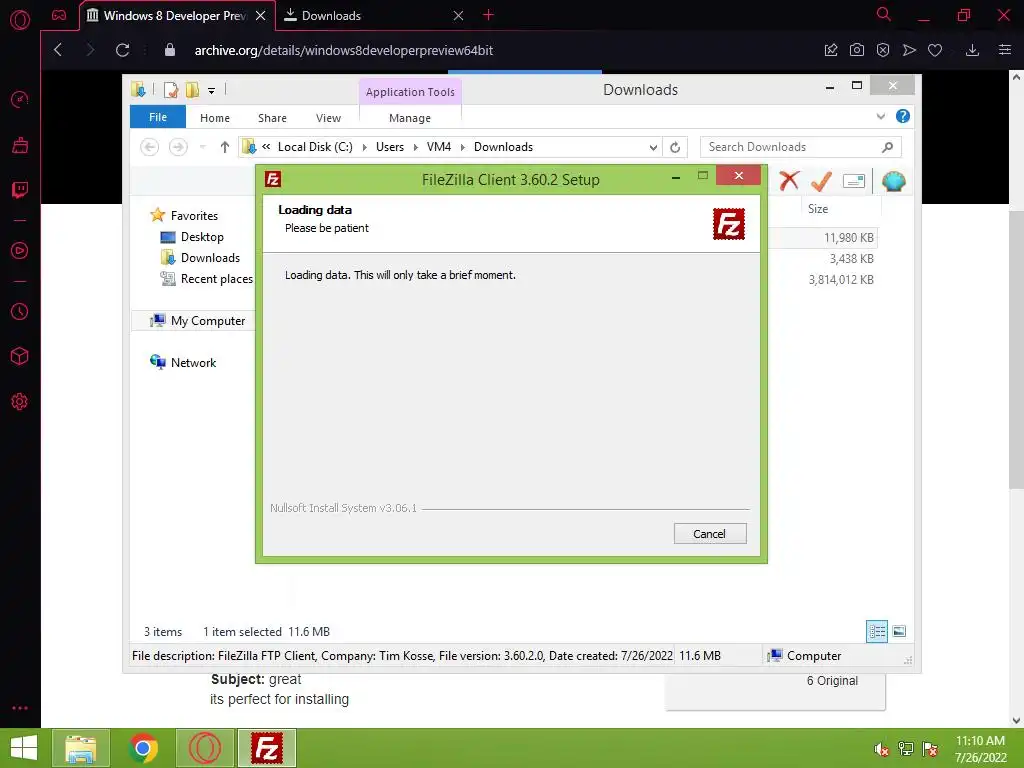
Task: Switch Explorer to large thumbnails view
Action: [899, 631]
